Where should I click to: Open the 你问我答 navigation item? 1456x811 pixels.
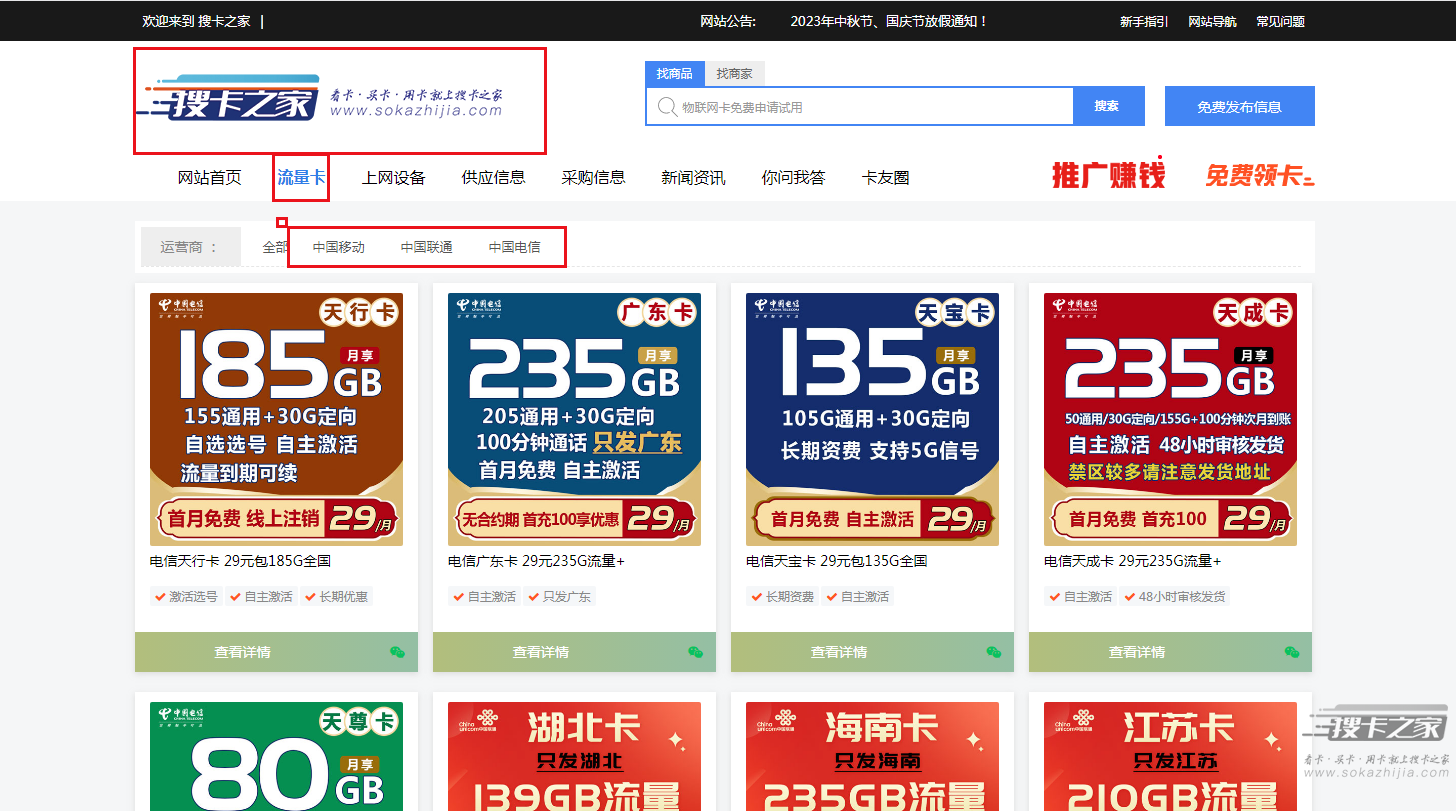[x=794, y=178]
